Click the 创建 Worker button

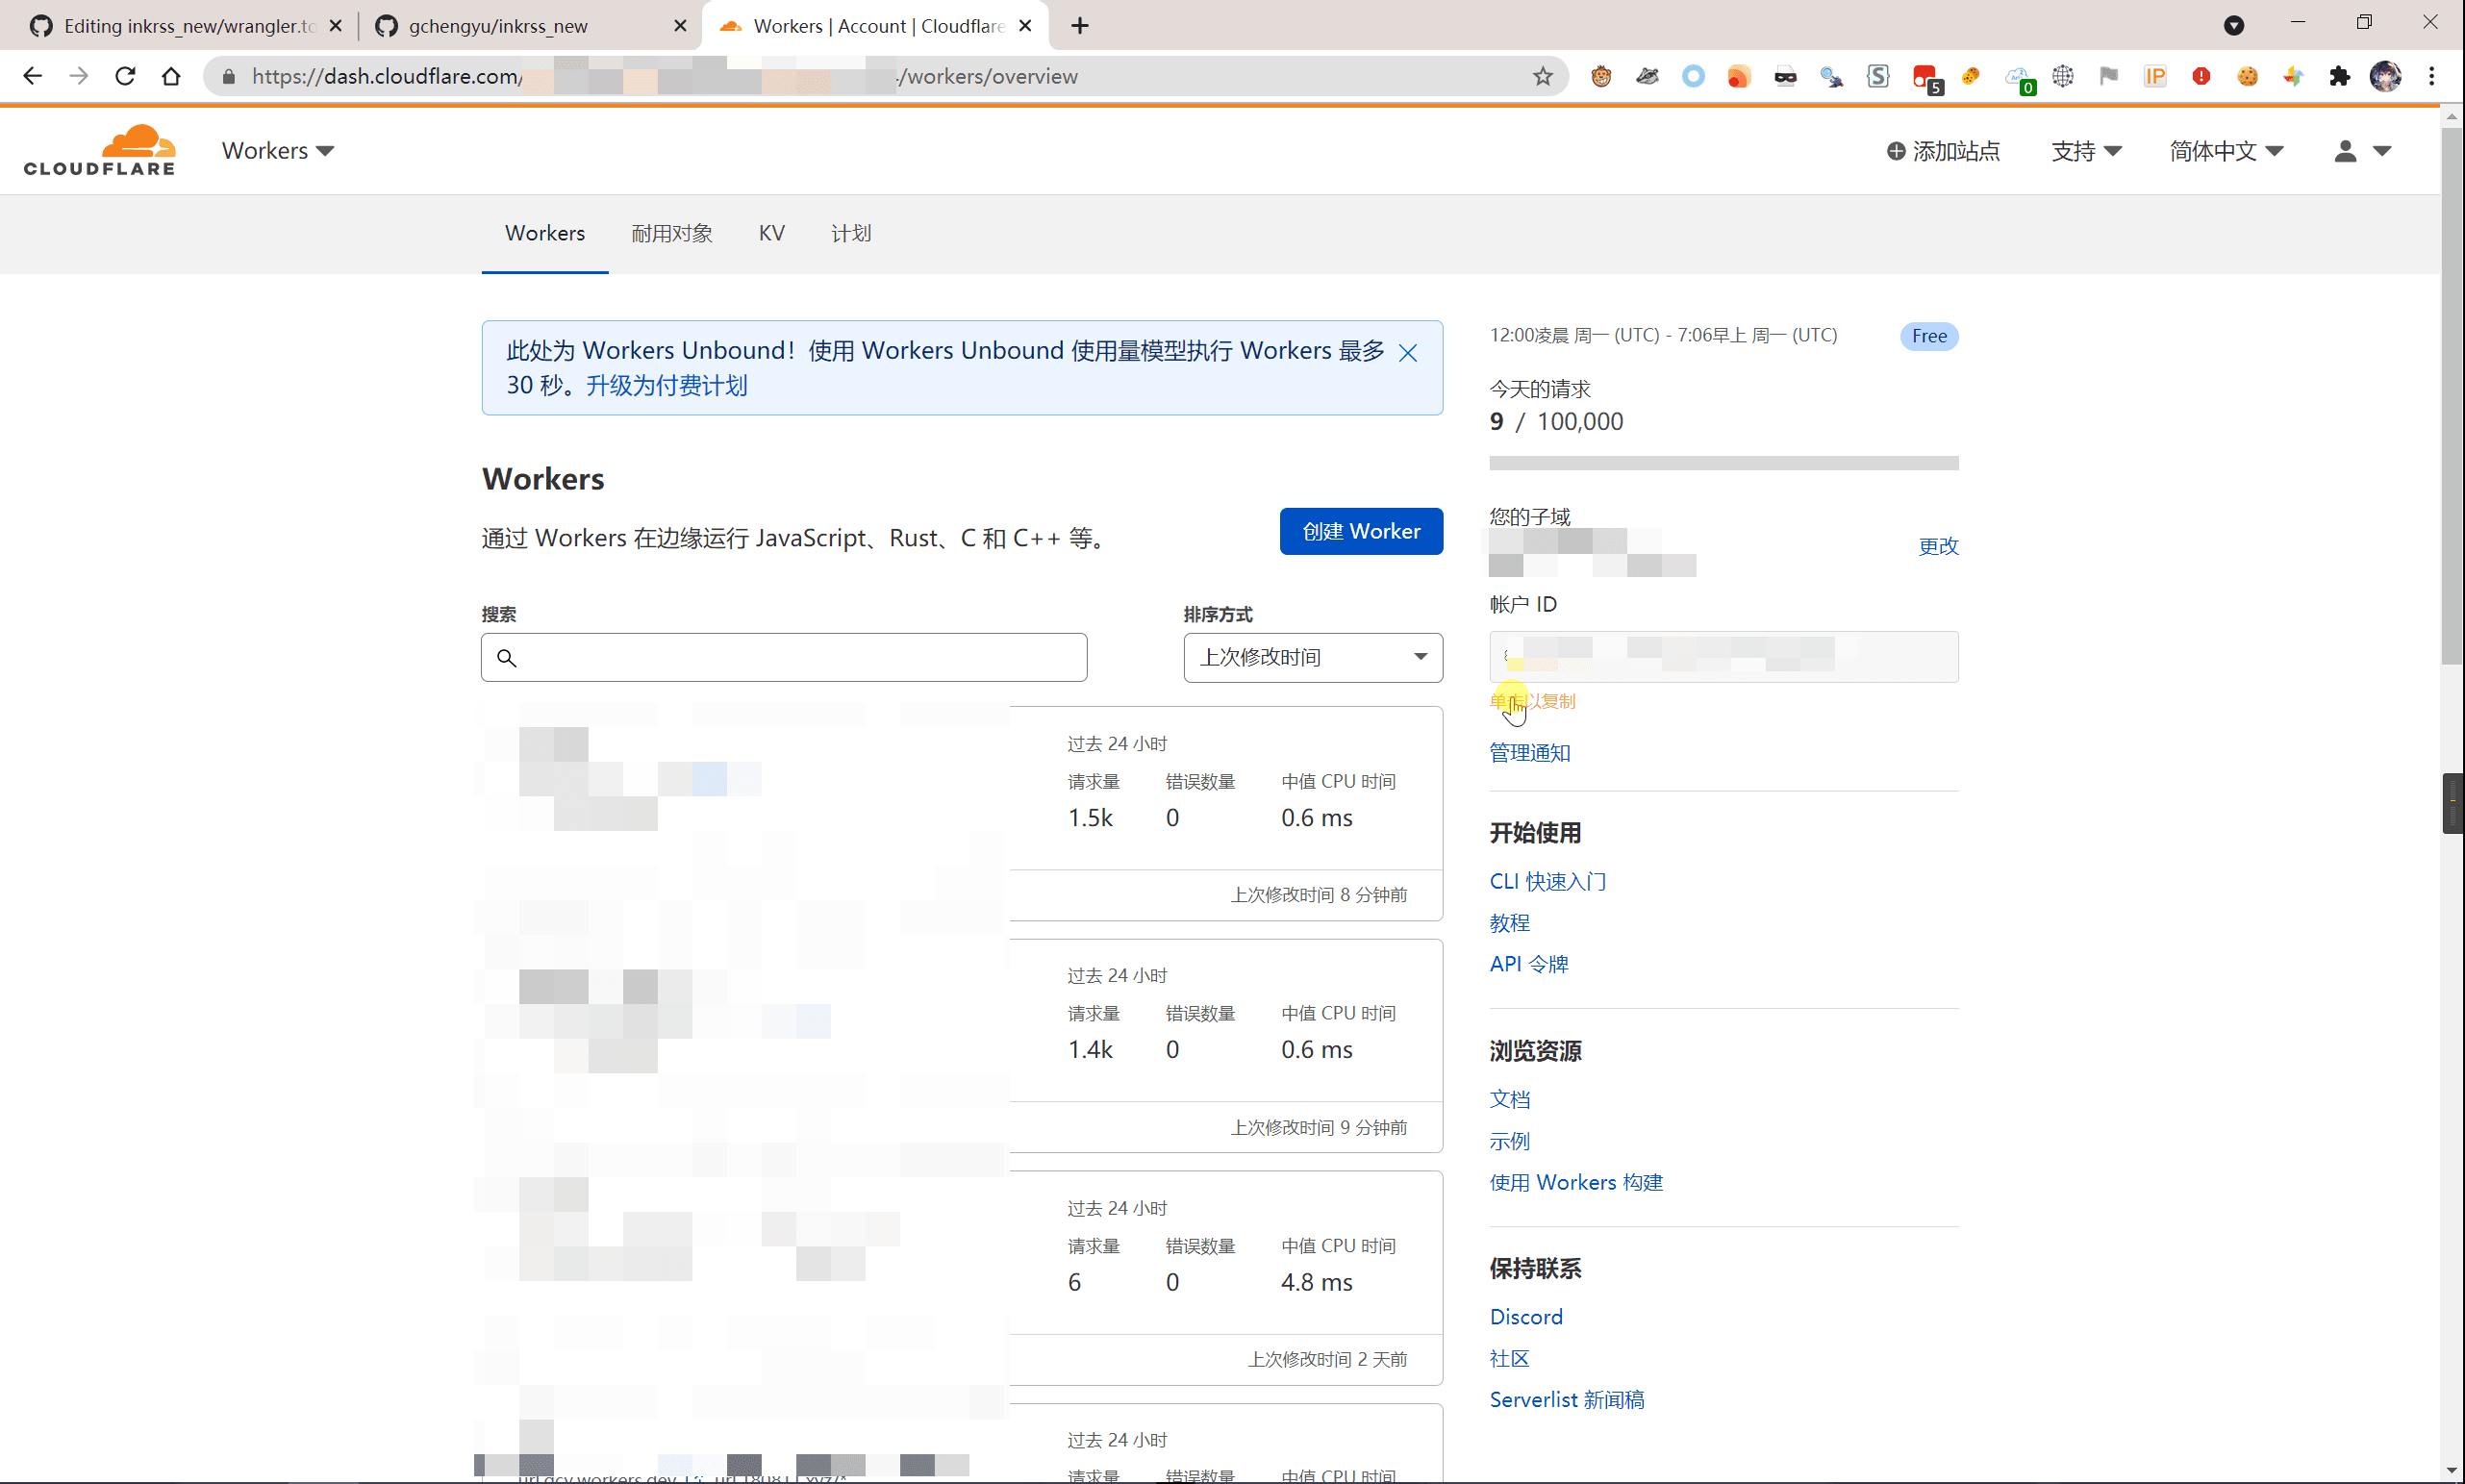point(1361,531)
